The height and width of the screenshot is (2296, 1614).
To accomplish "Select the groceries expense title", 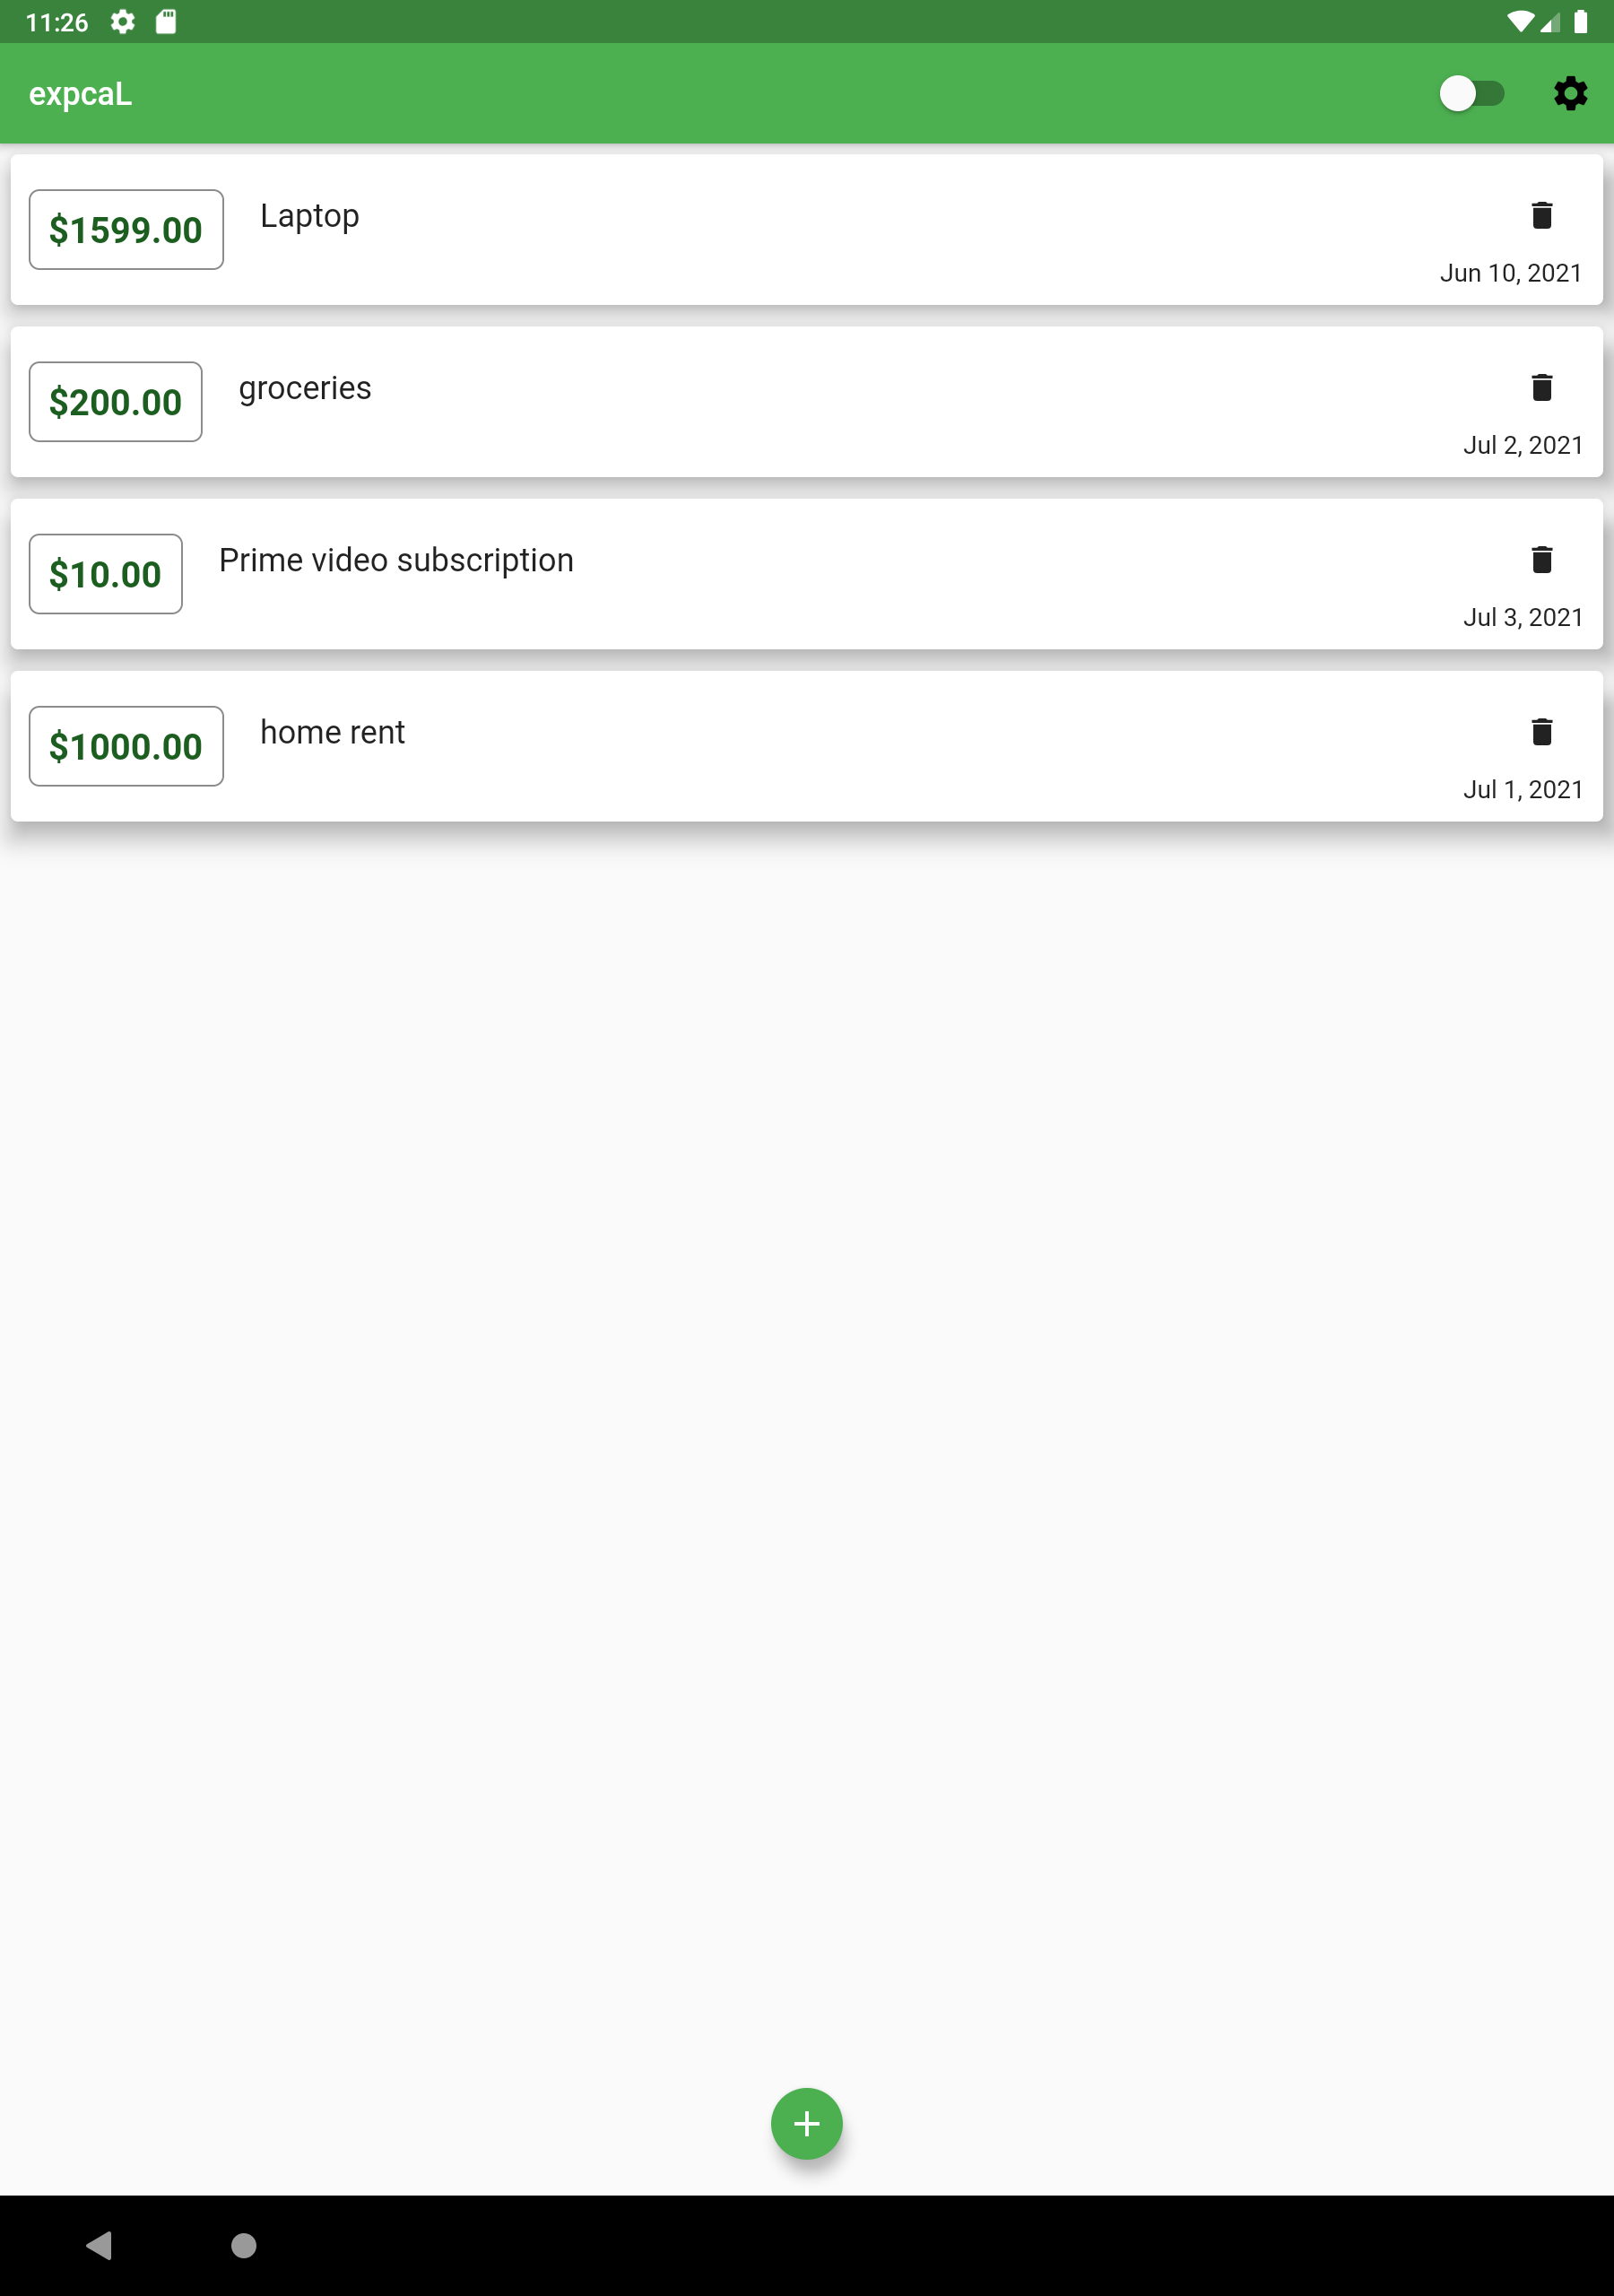I will click(305, 388).
